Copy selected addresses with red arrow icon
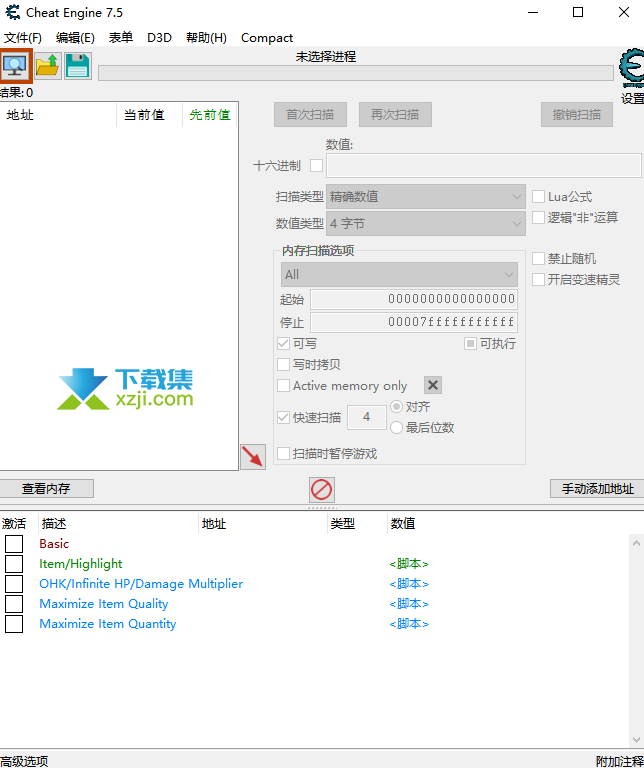Viewport: 644px width, 768px height. pyautogui.click(x=253, y=456)
